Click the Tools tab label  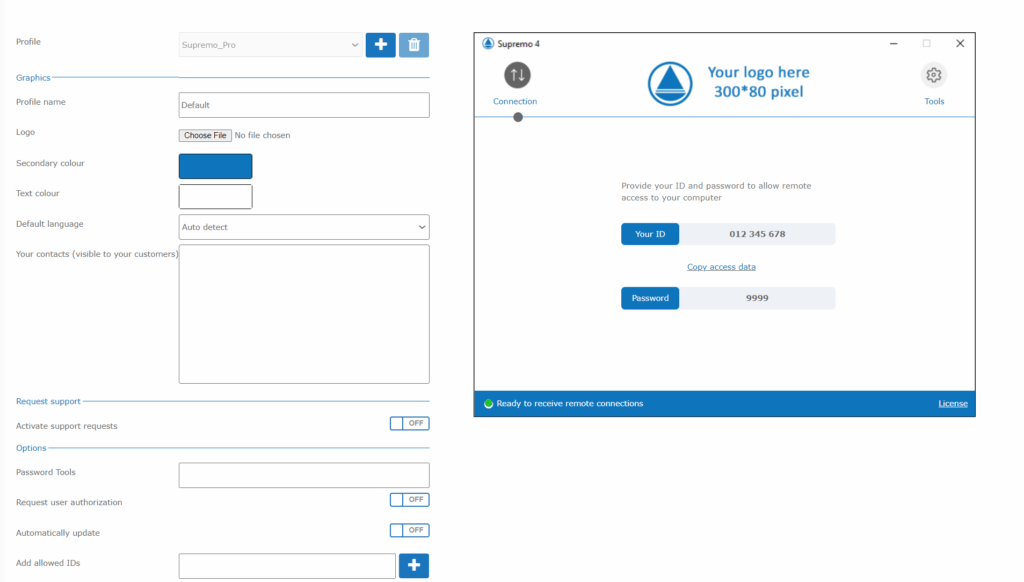(x=934, y=101)
